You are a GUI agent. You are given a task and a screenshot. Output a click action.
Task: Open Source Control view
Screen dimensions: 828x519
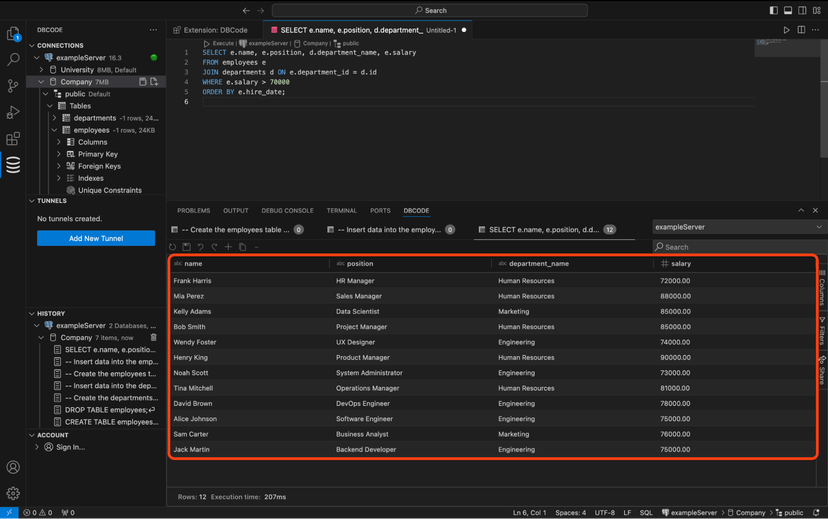13,86
